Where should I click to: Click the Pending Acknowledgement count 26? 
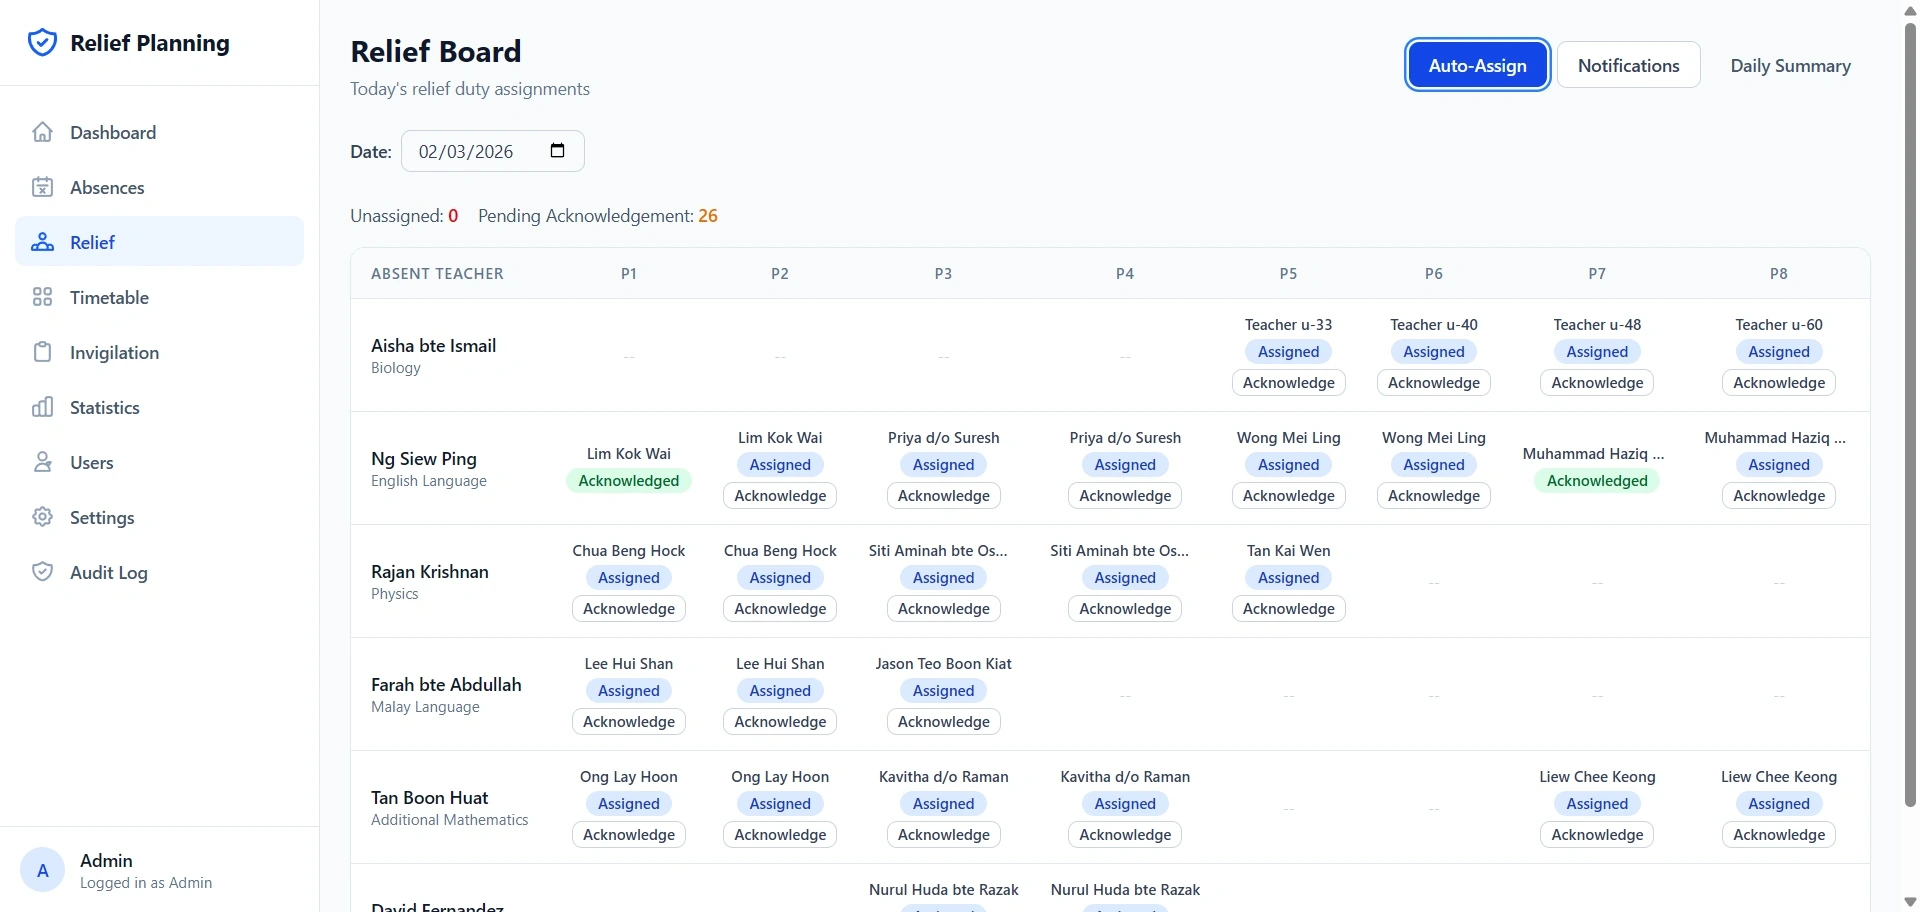point(708,216)
